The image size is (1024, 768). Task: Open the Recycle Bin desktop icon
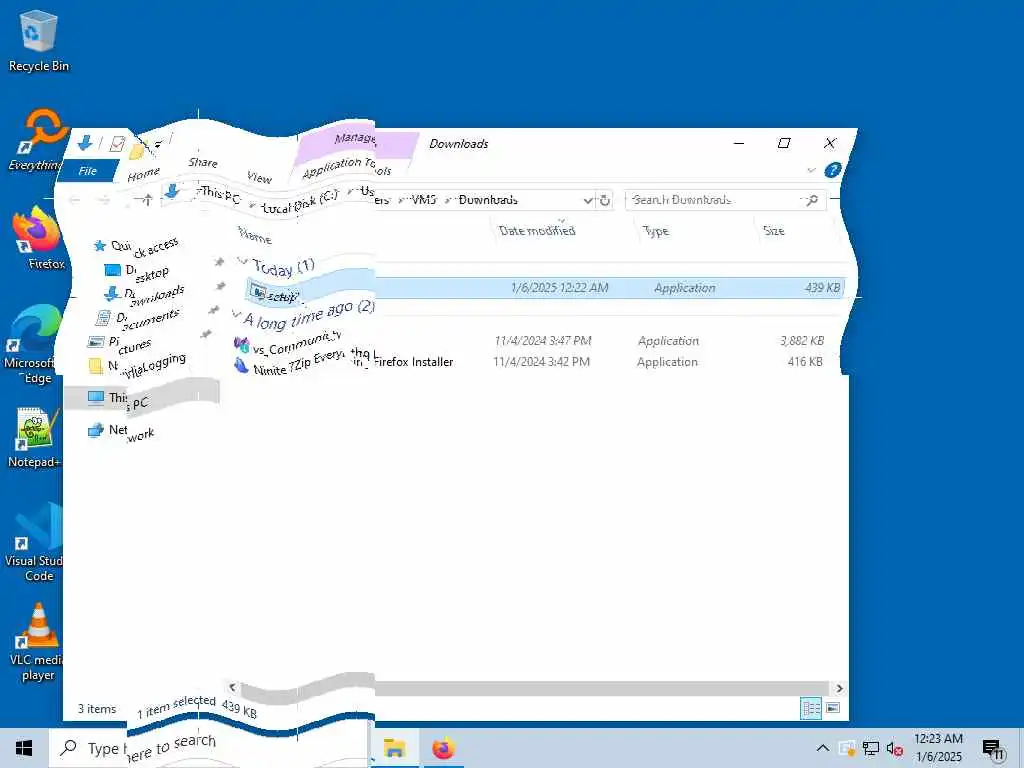click(x=39, y=41)
